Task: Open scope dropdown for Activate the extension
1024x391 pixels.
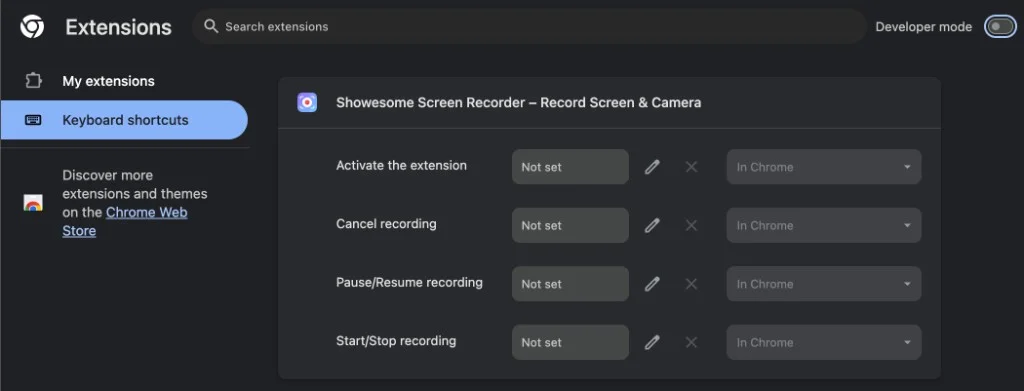Action: click(x=824, y=167)
